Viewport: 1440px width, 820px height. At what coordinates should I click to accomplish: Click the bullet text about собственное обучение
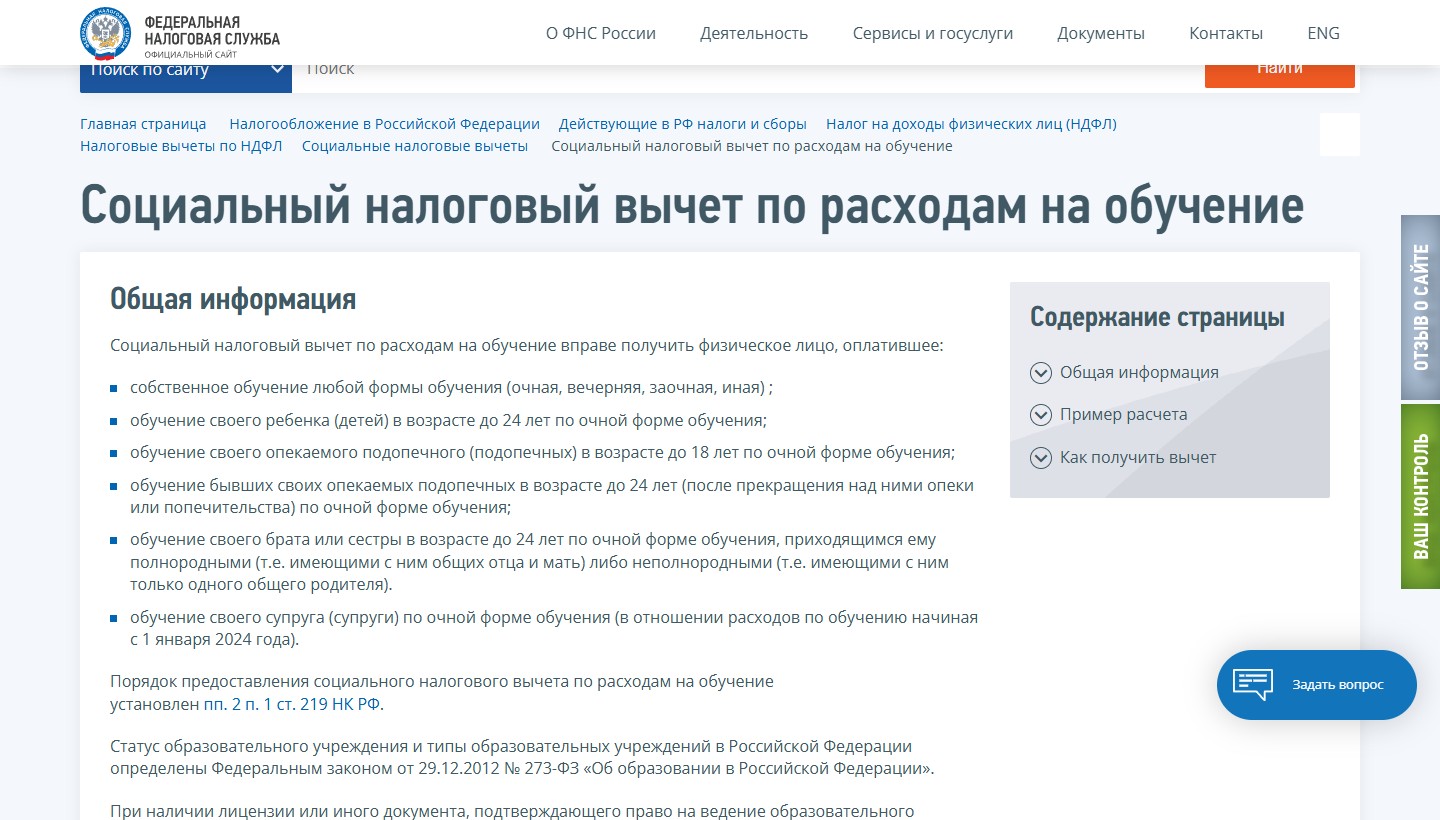tap(451, 387)
